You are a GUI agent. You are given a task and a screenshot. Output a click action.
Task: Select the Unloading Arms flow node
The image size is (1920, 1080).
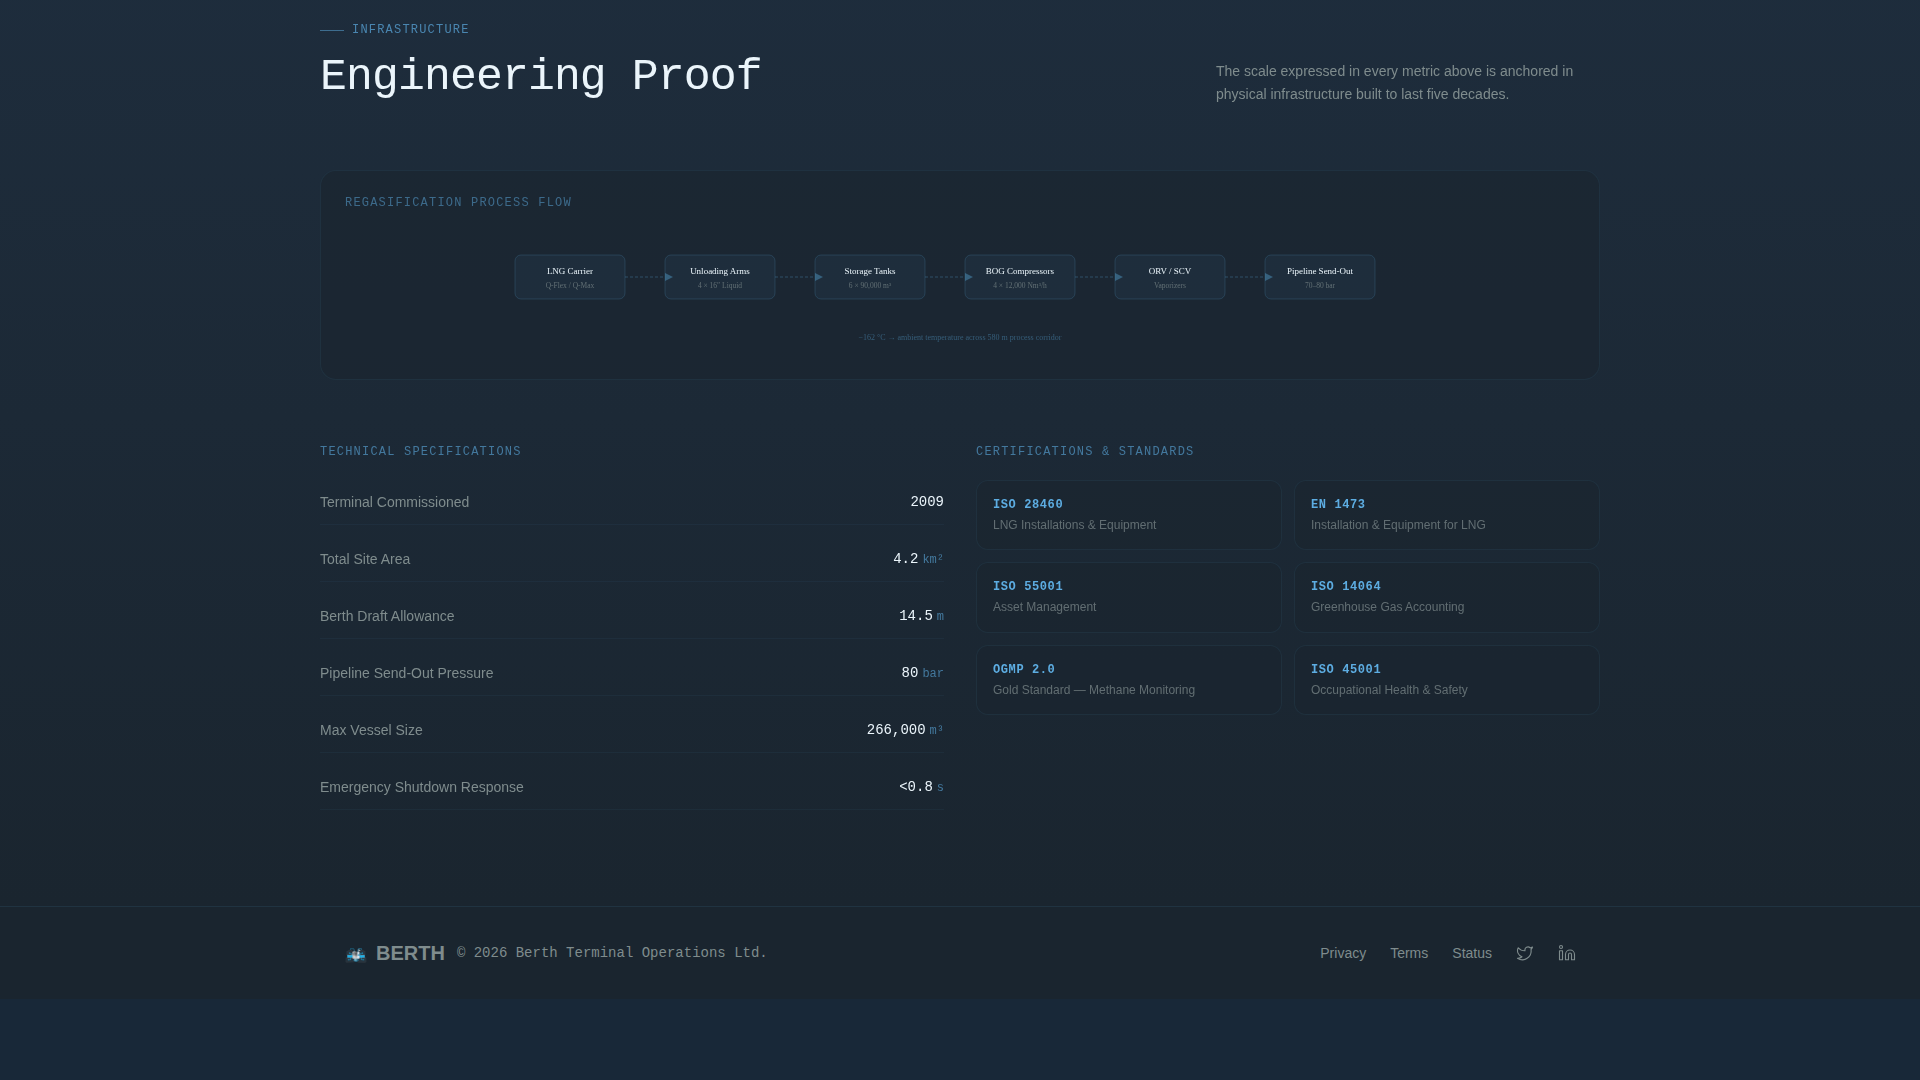720,277
